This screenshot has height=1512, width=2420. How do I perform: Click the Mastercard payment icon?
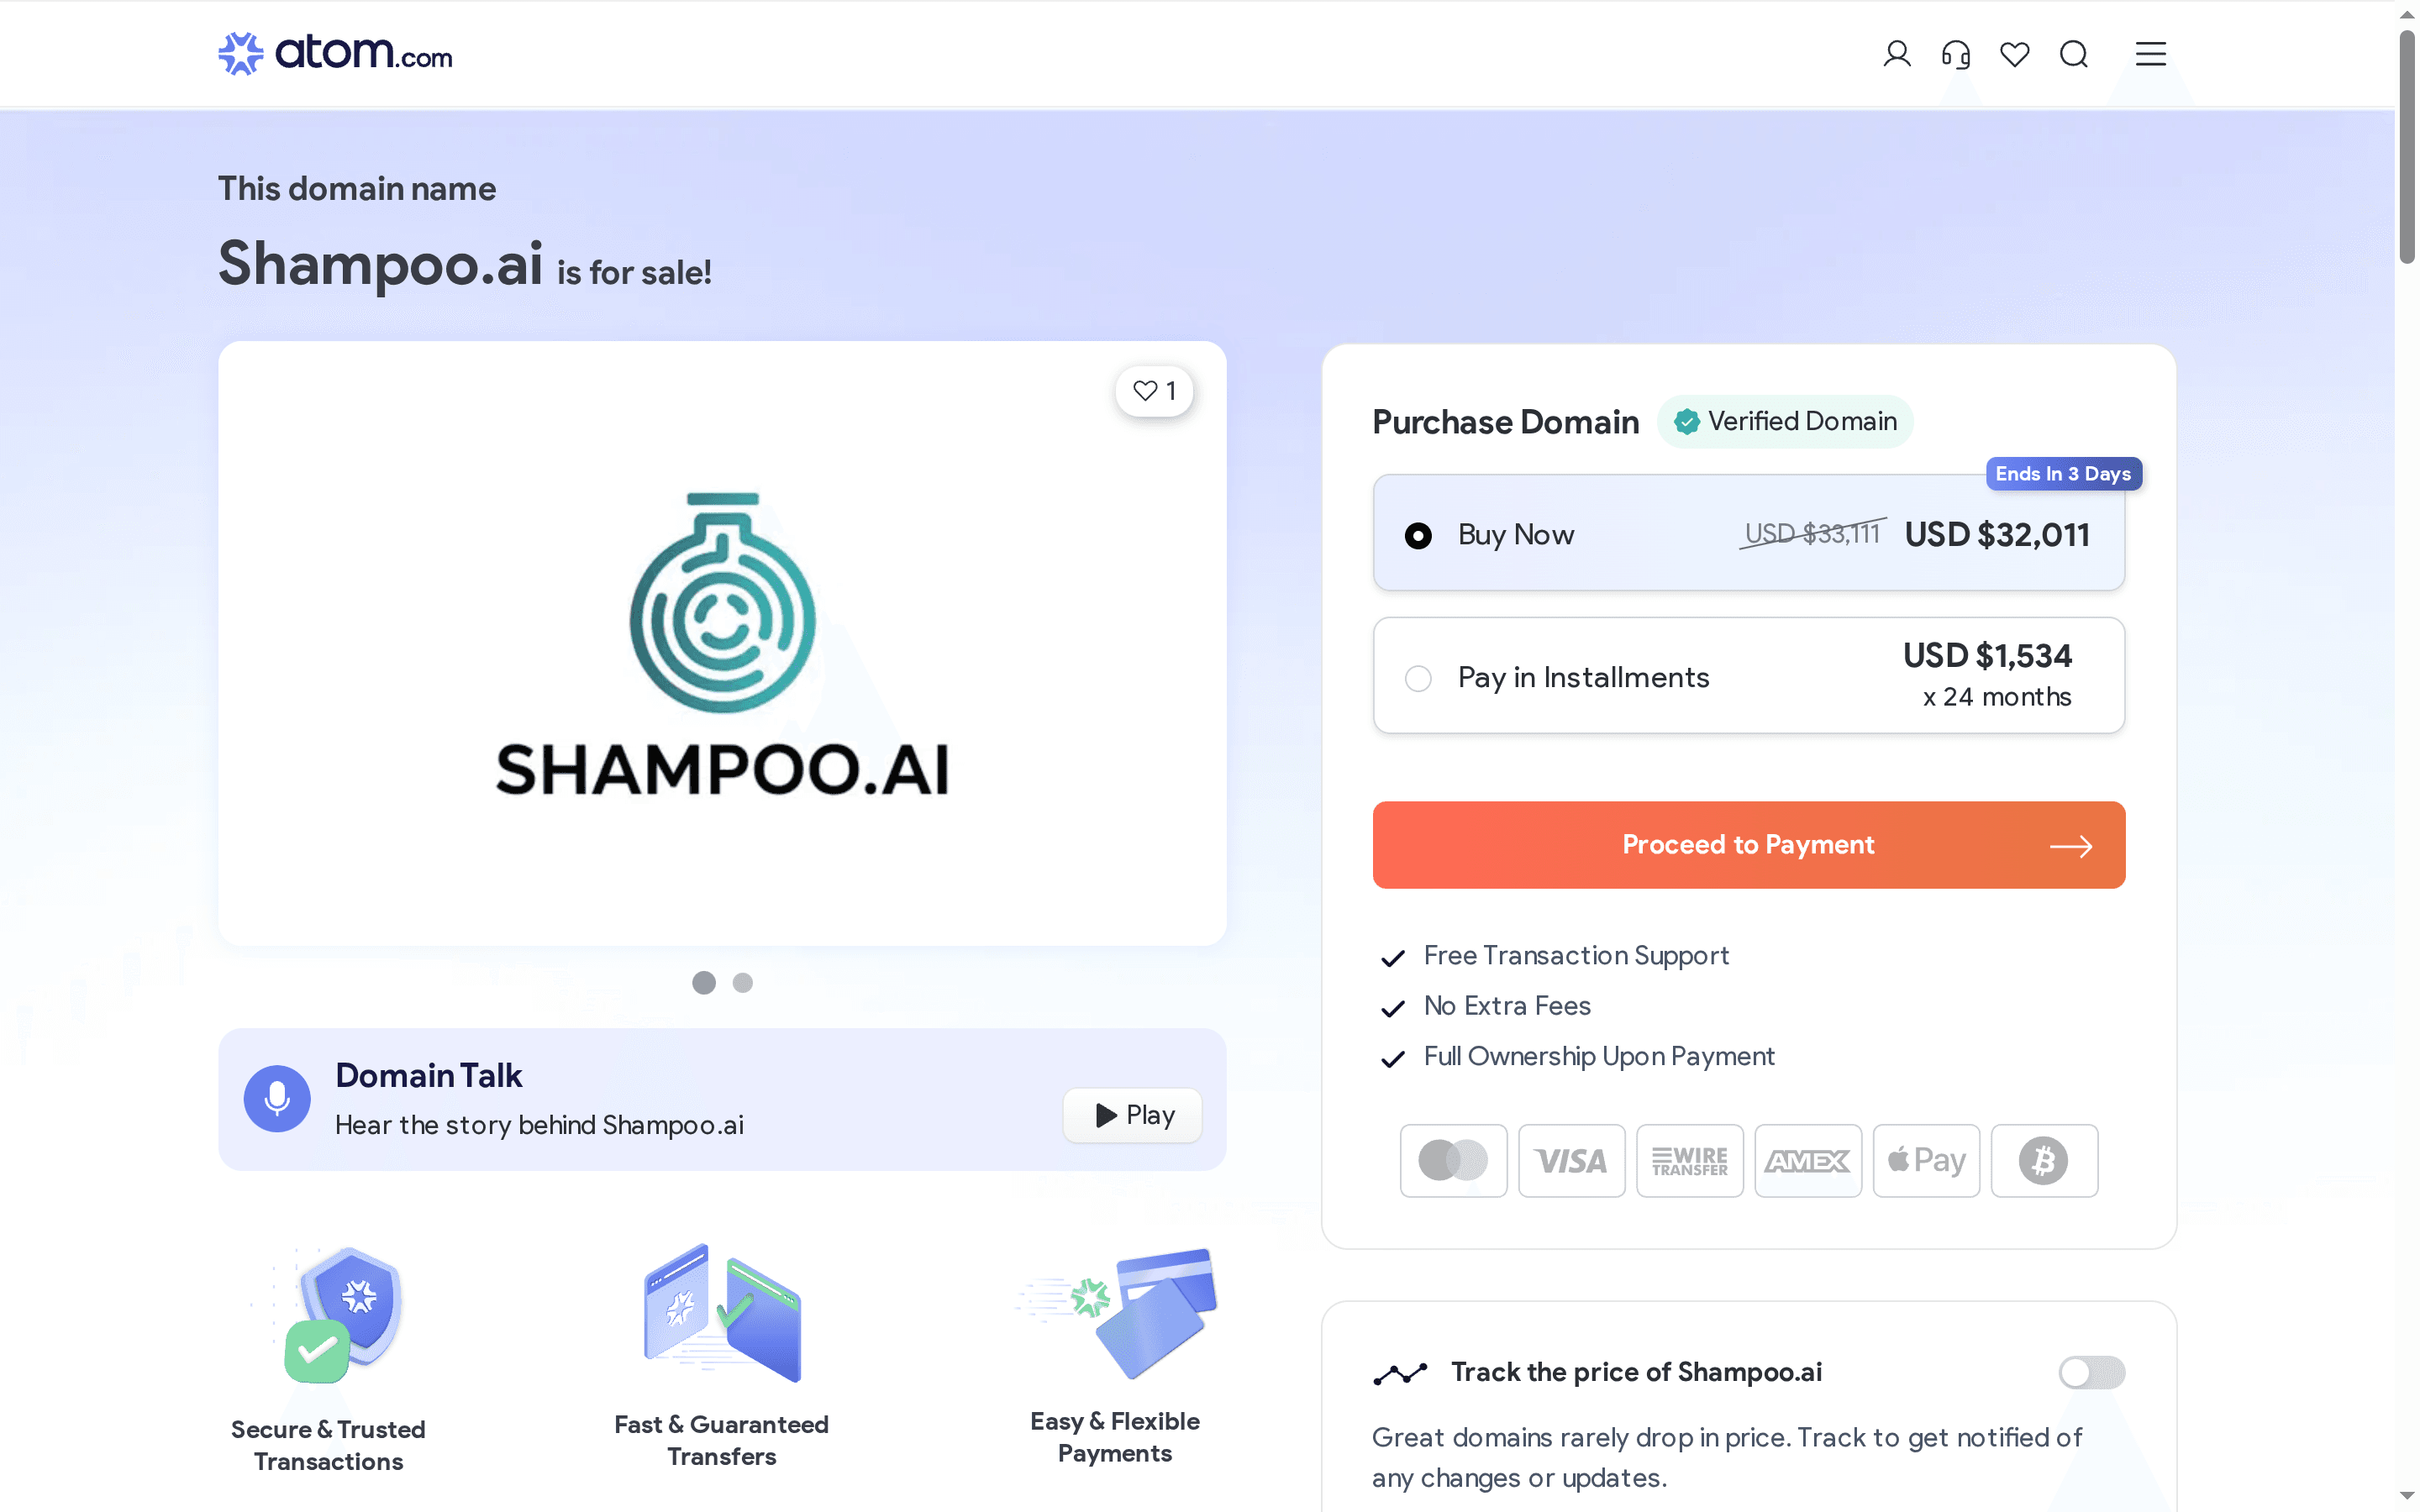tap(1453, 1160)
